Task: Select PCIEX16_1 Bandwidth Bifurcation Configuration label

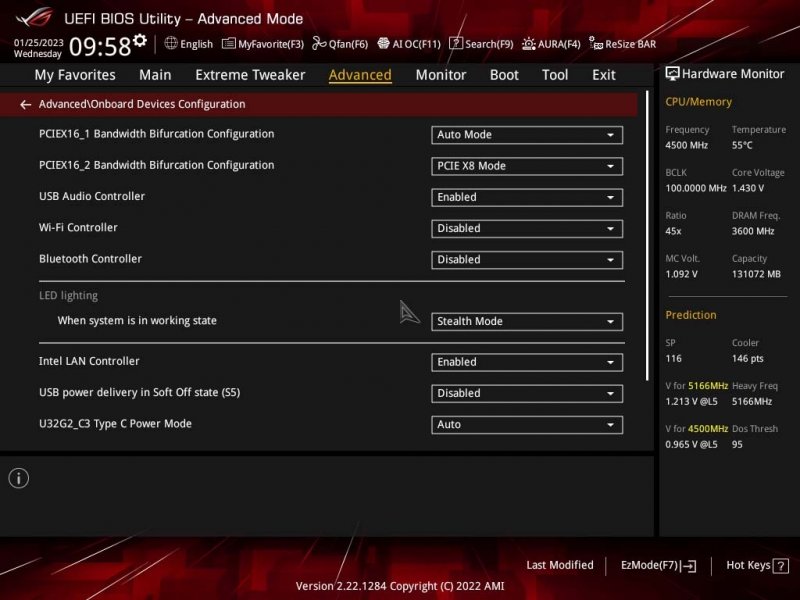Action: [157, 134]
